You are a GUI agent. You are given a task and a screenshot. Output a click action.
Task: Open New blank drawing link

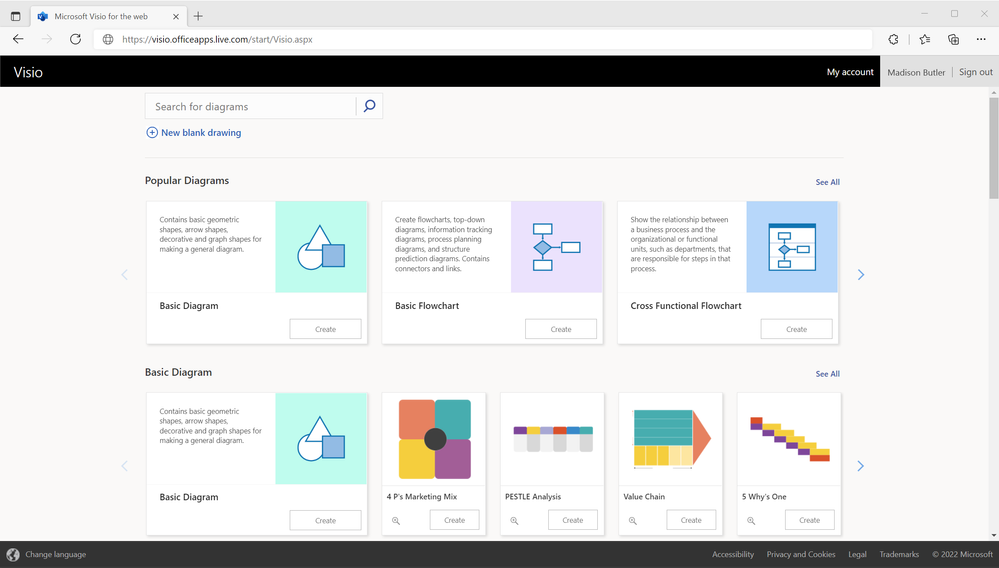(201, 132)
